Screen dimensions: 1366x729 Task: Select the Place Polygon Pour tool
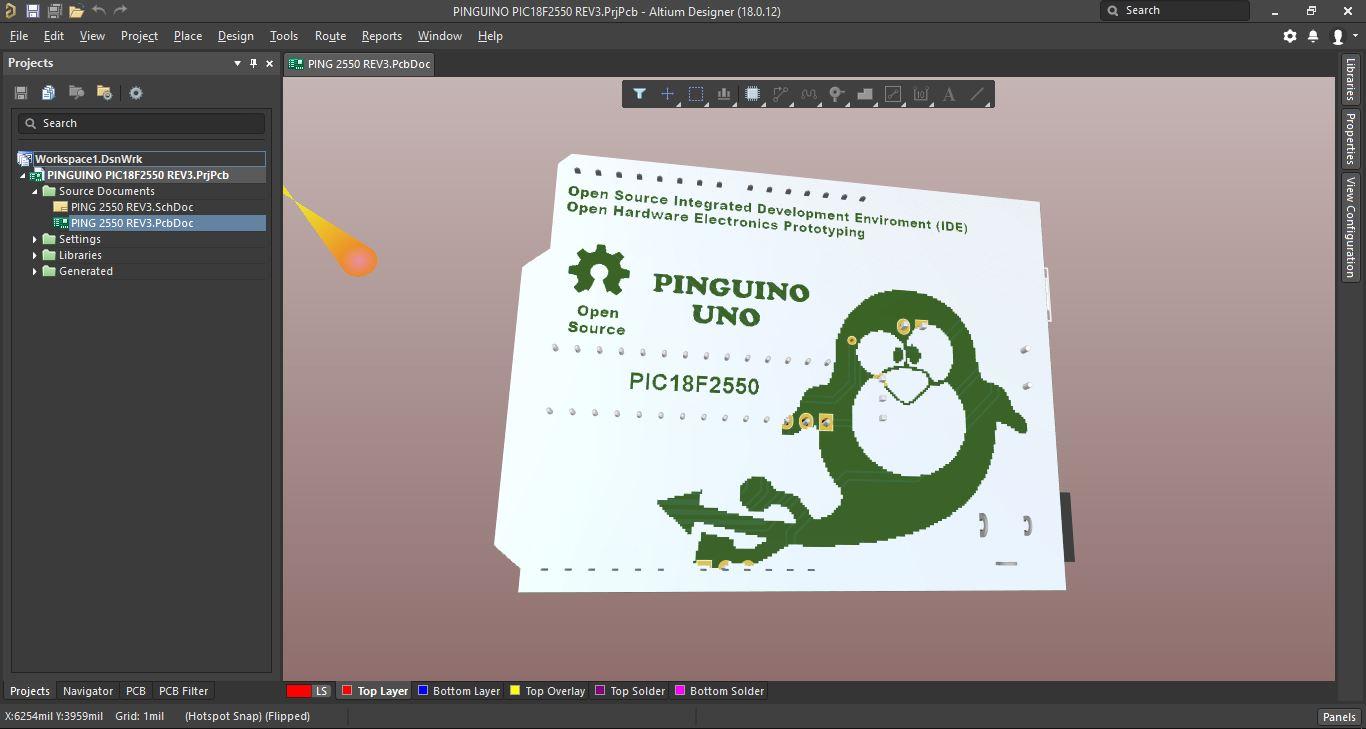865,94
